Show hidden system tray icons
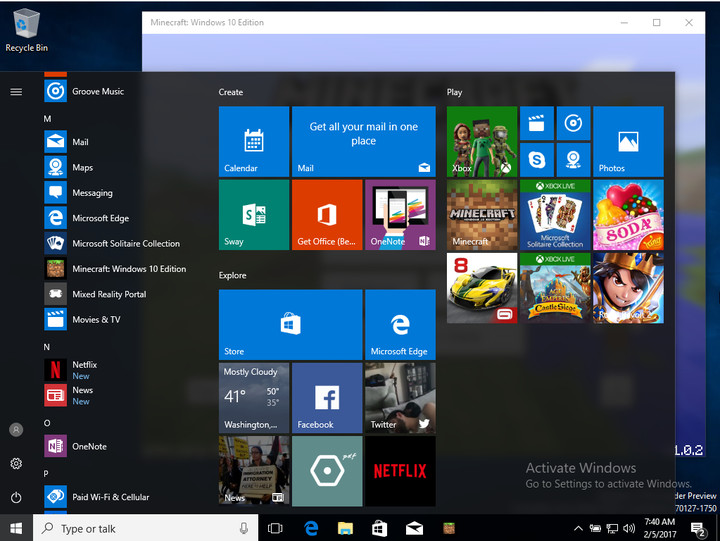 [578, 529]
